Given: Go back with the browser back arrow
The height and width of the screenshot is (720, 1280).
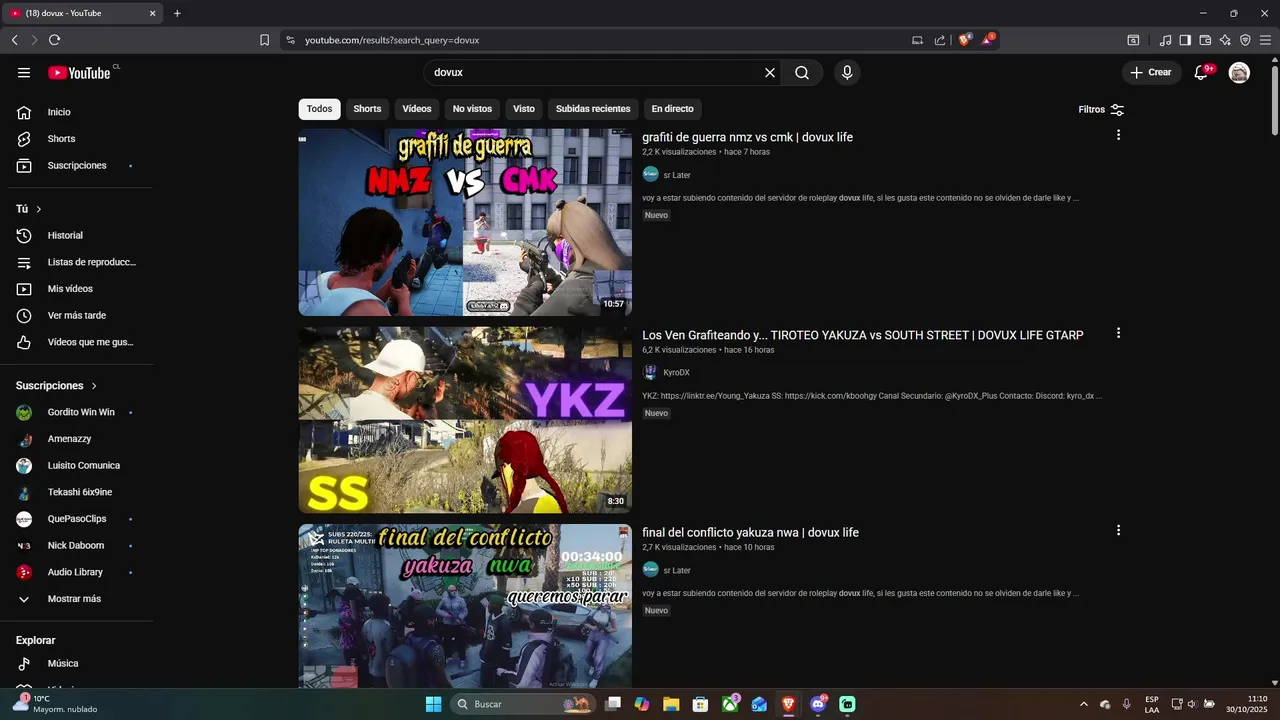Looking at the screenshot, I should (x=14, y=40).
